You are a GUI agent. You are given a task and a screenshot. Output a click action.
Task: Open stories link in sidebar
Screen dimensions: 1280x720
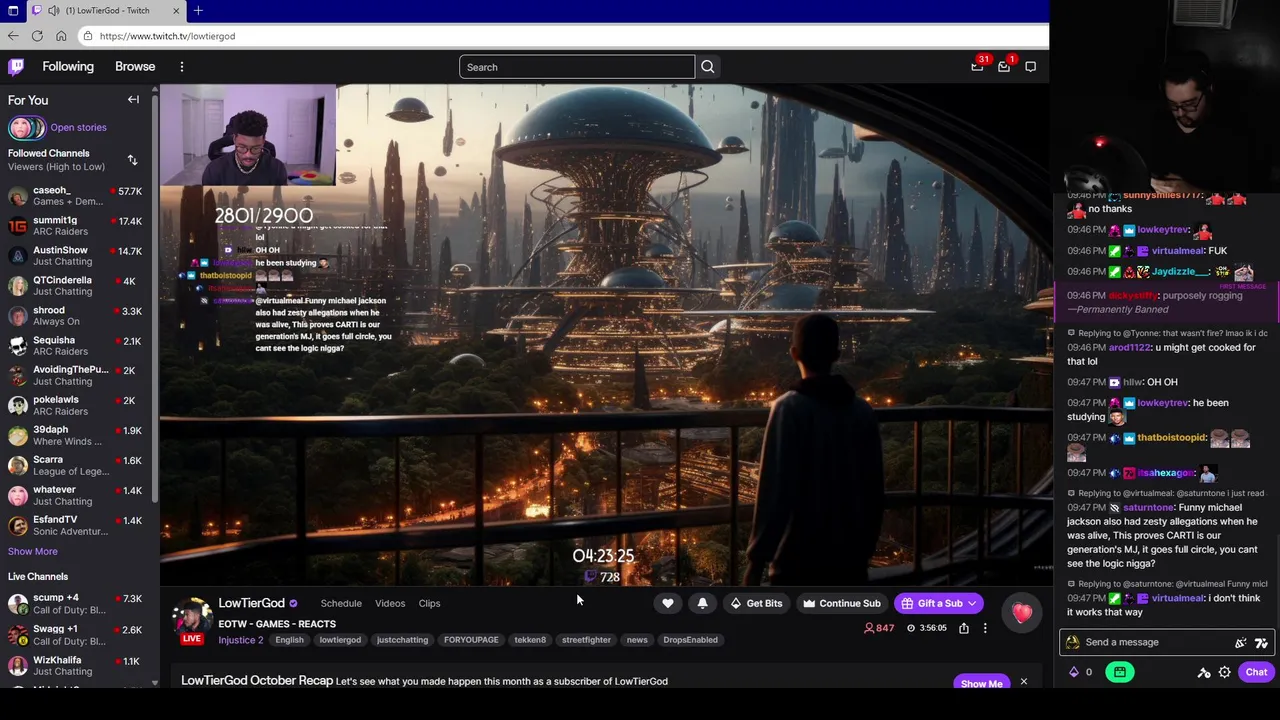(x=78, y=128)
